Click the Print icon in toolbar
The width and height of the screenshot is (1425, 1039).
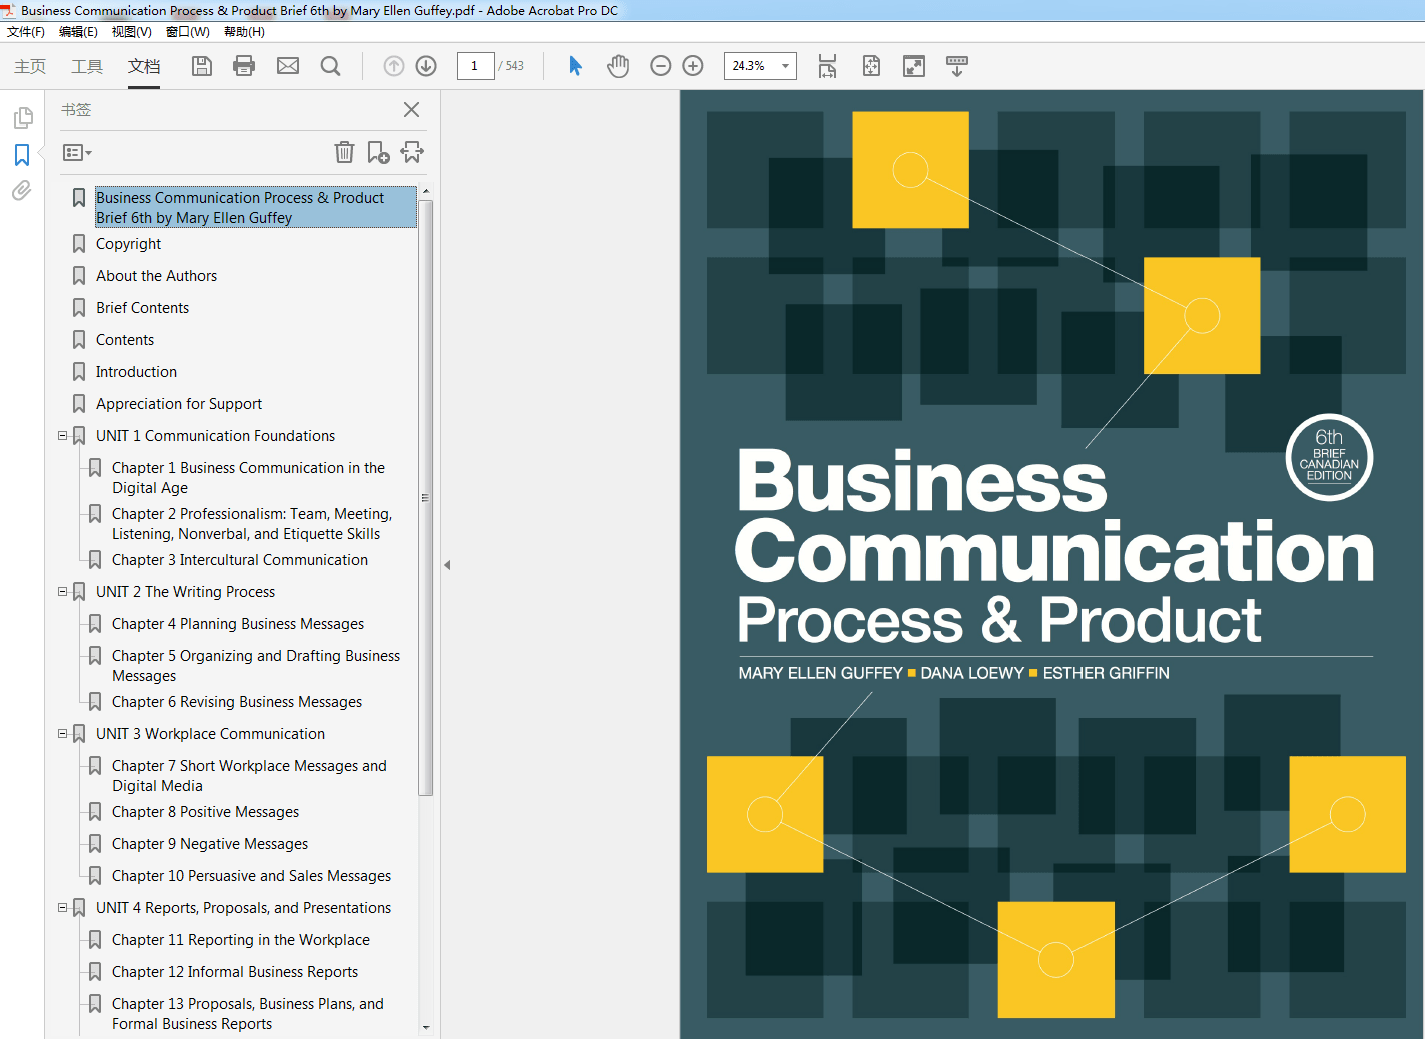tap(244, 66)
